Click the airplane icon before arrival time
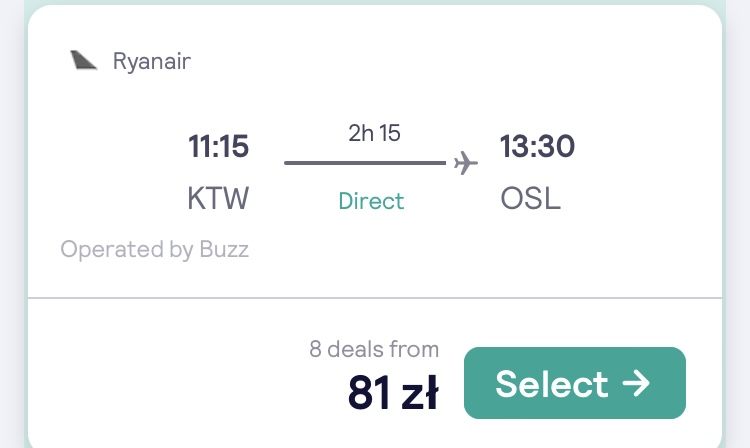The width and height of the screenshot is (750, 448). click(465, 163)
